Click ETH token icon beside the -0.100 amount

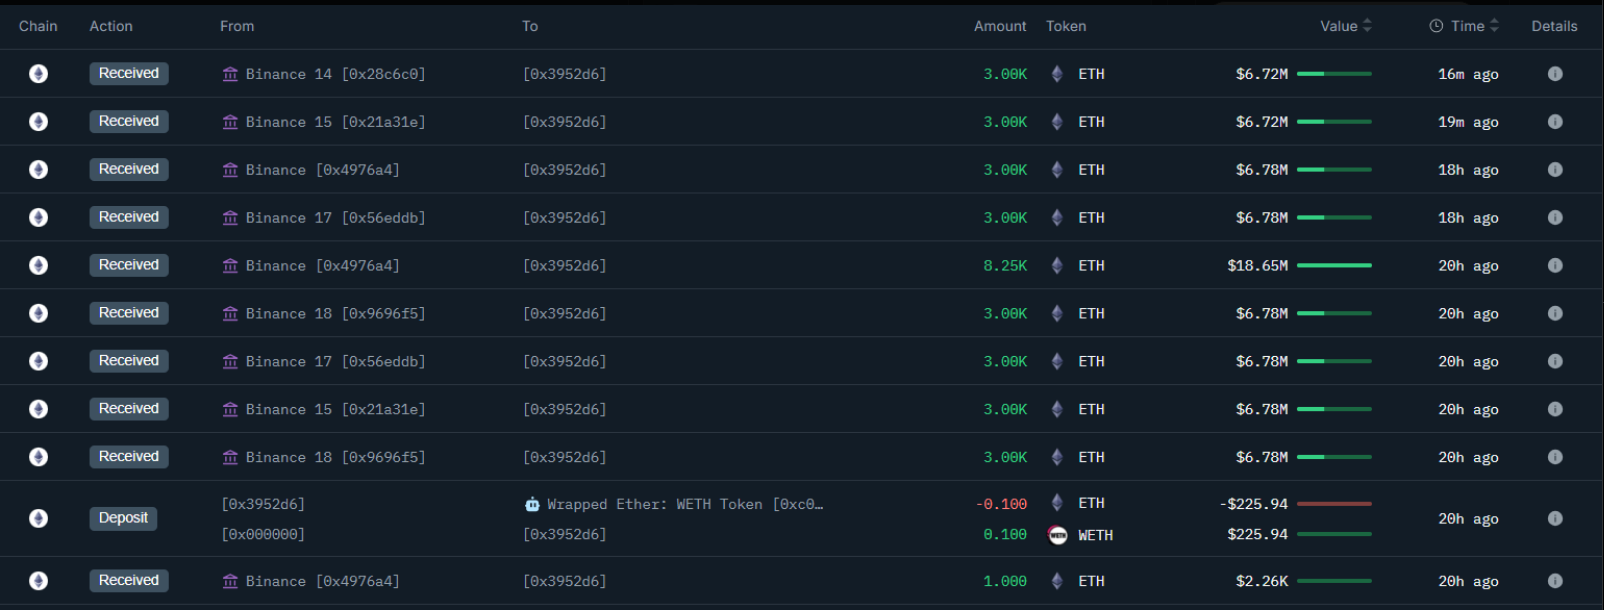click(x=1057, y=503)
